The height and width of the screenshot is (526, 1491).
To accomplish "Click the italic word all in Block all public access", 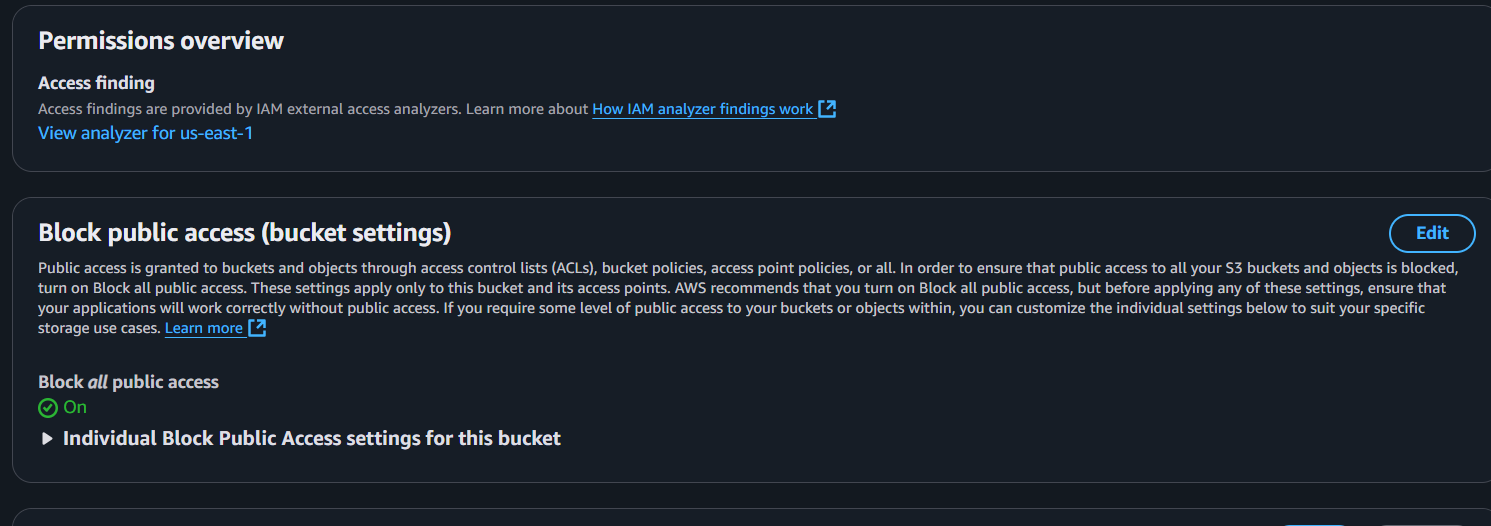I will point(98,382).
